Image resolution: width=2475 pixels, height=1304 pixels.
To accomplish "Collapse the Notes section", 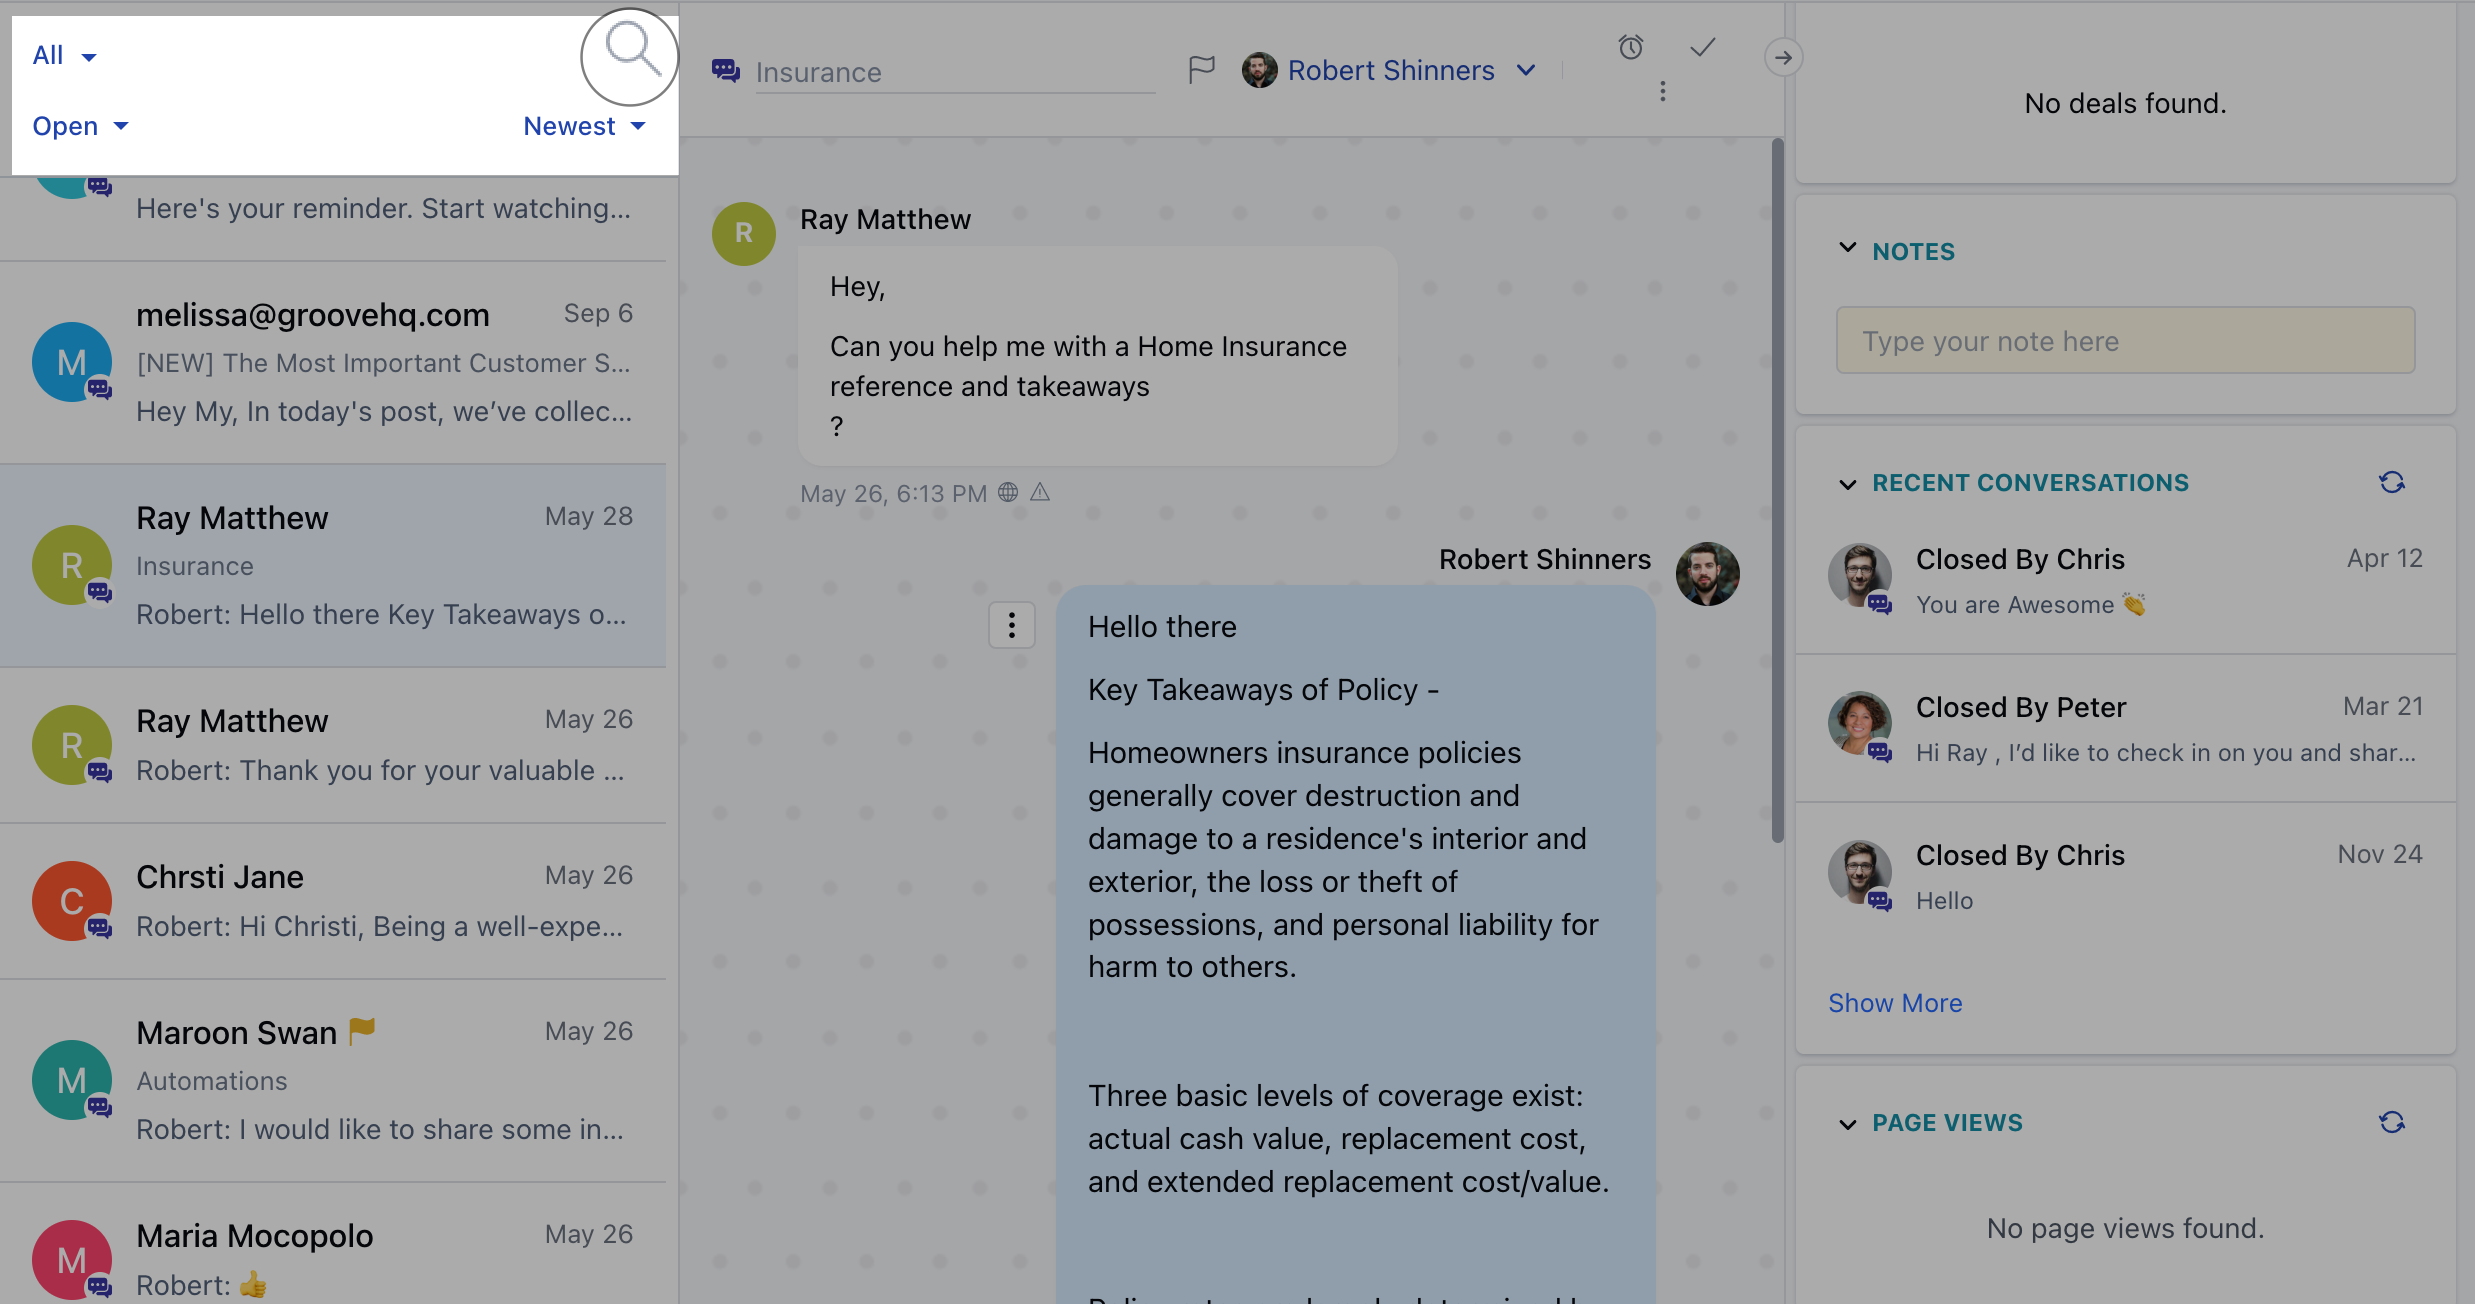I will (1849, 249).
